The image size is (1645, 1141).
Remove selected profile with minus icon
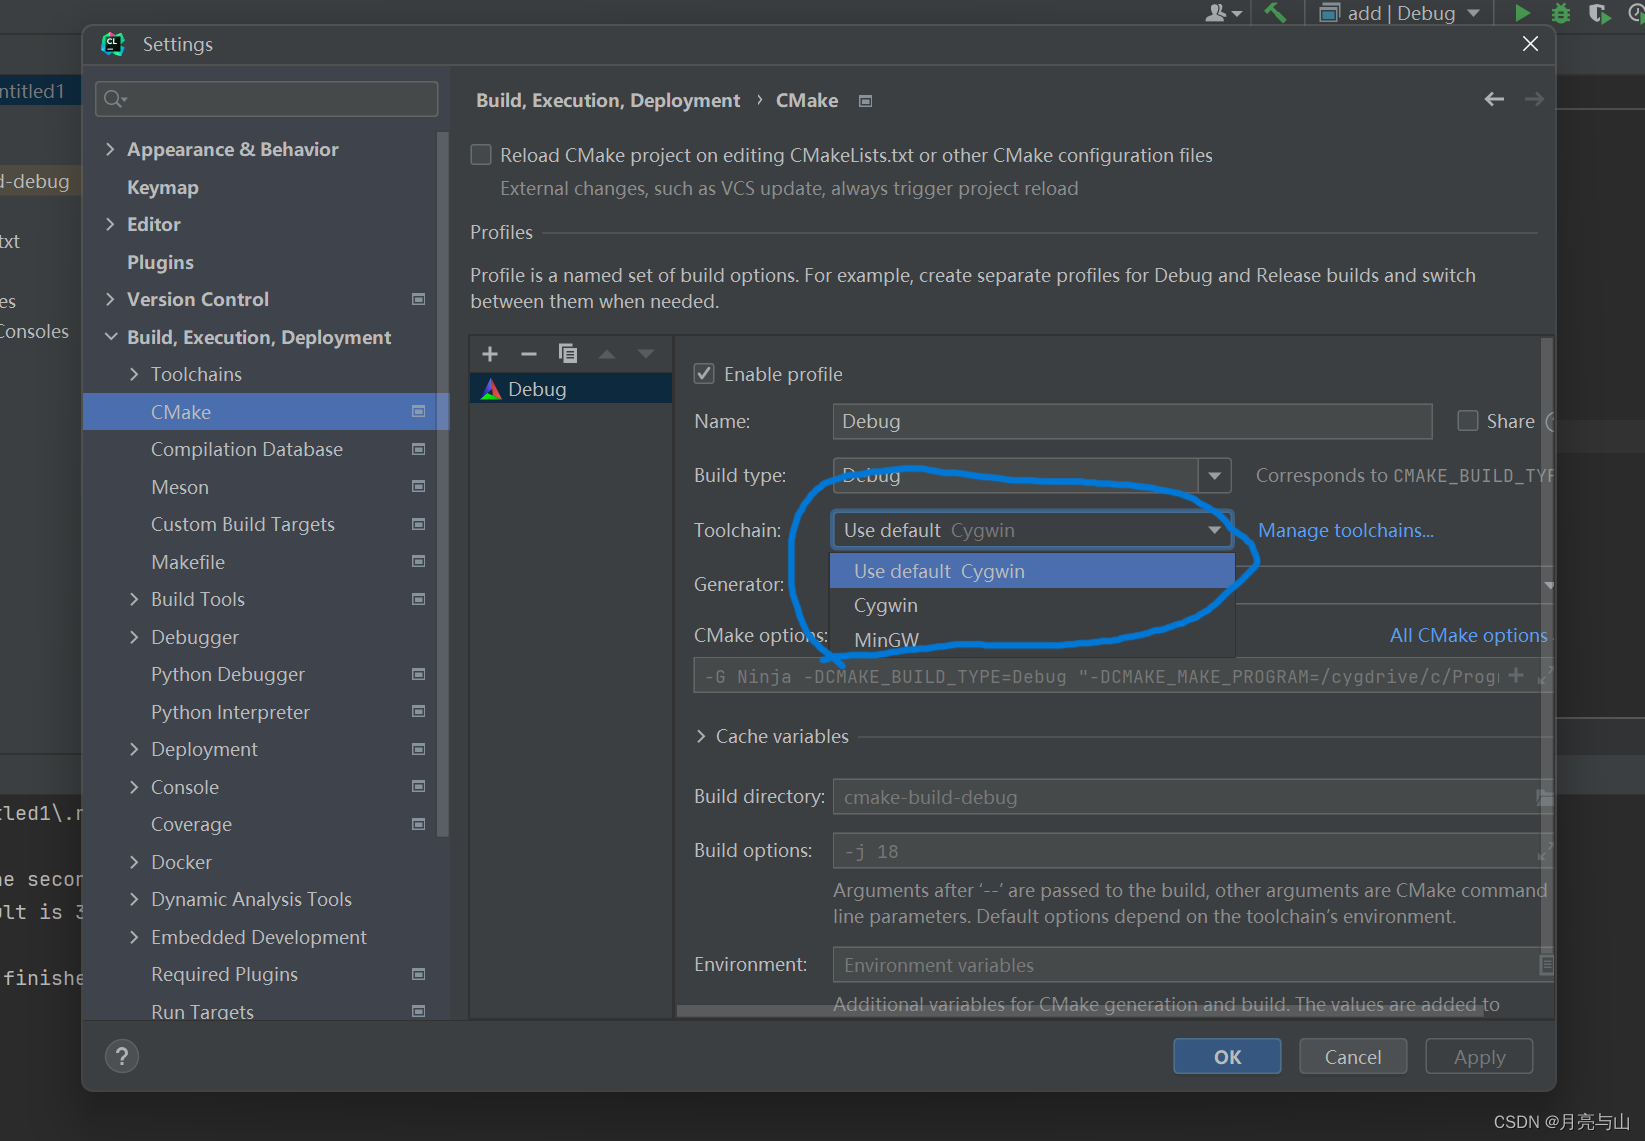click(529, 354)
